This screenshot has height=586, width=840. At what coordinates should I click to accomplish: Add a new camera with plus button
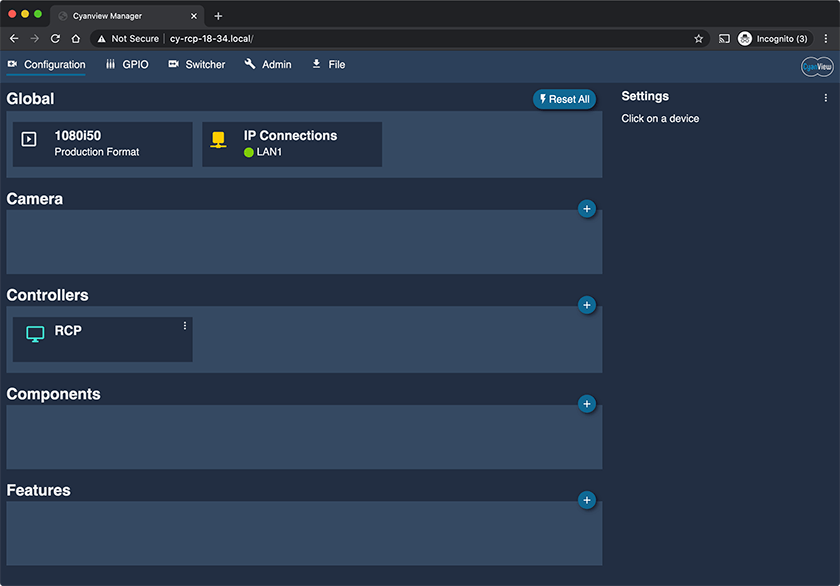587,209
